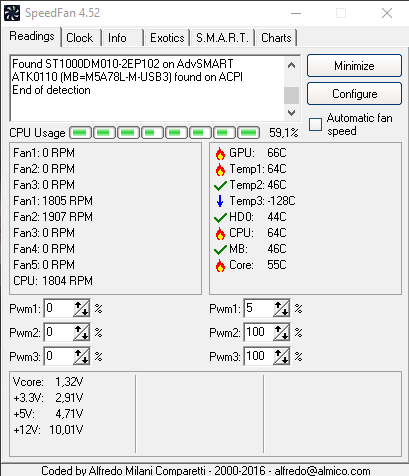
Task: Click the left Pwm2 value field showing 0
Action: click(59, 332)
